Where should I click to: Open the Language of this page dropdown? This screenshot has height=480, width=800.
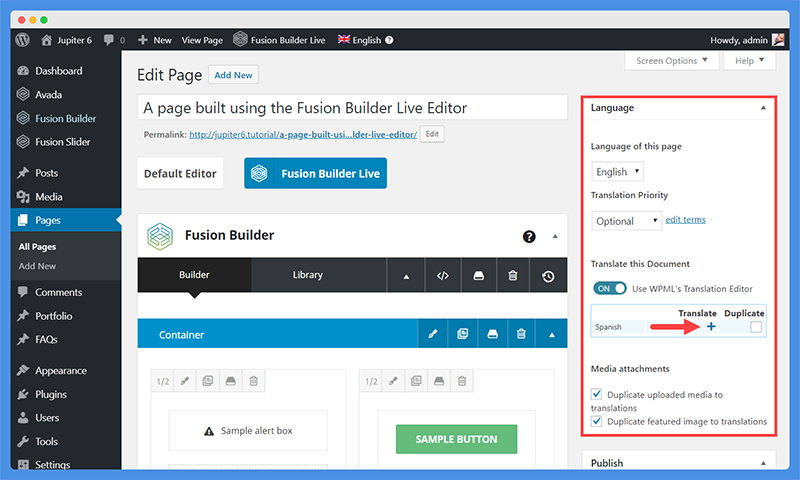point(617,171)
